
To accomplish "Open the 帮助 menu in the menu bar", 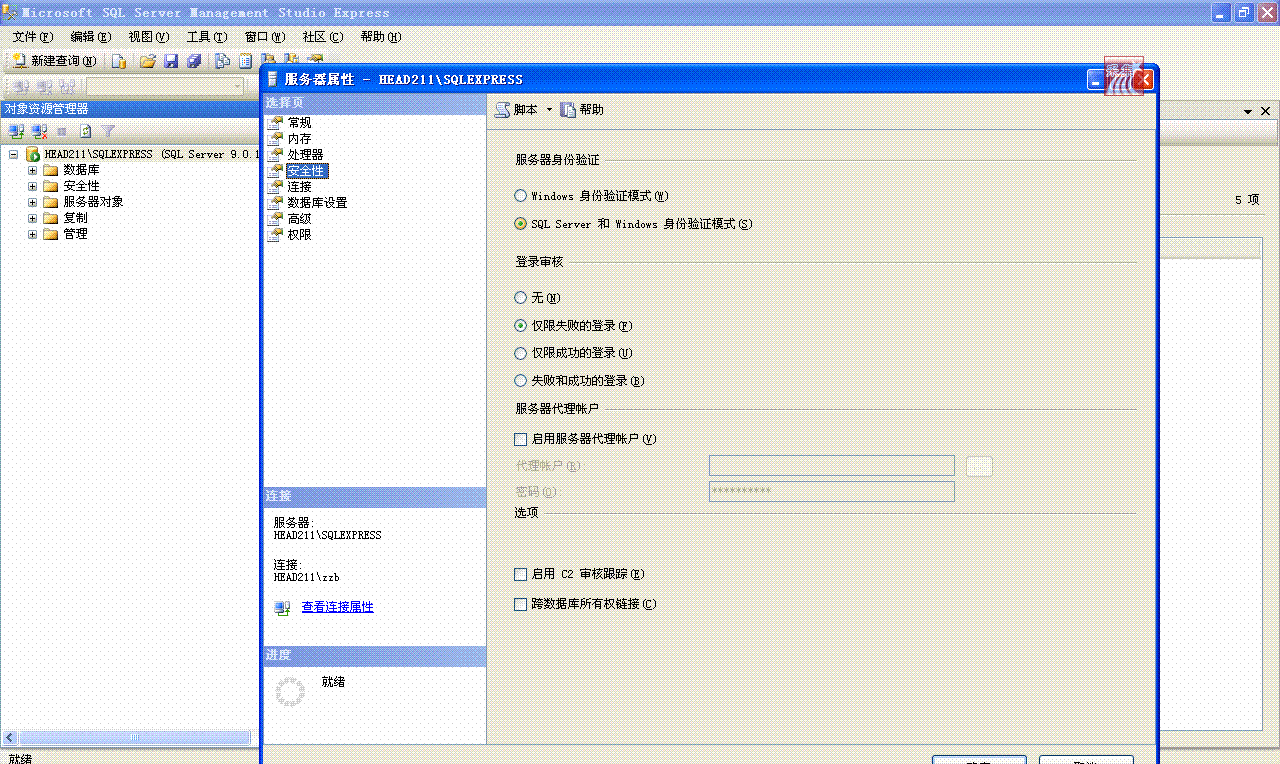I will point(381,37).
